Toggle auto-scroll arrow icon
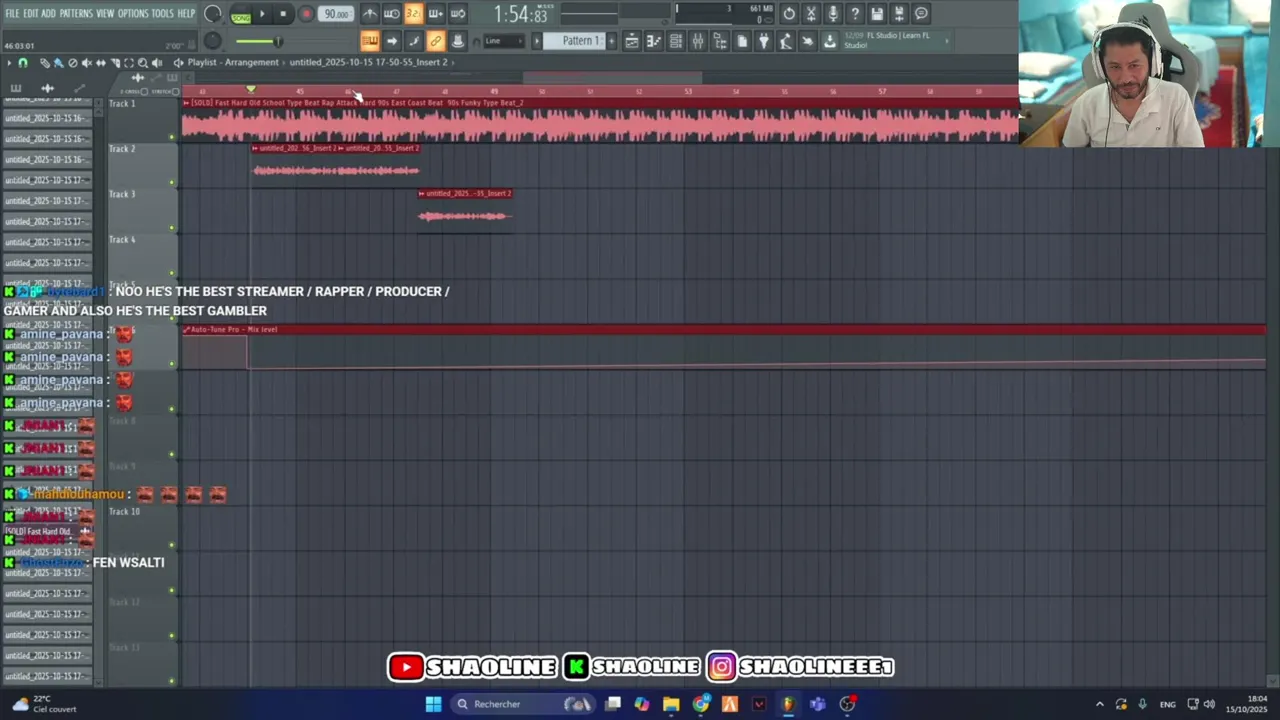 [392, 41]
